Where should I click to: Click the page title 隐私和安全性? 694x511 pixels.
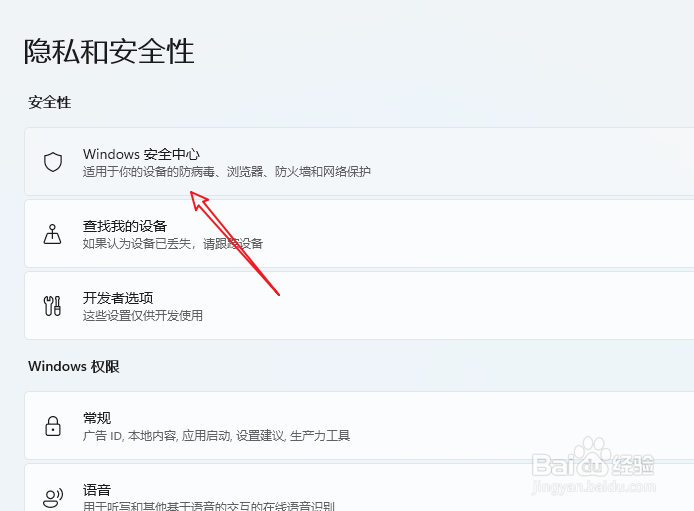[109, 51]
